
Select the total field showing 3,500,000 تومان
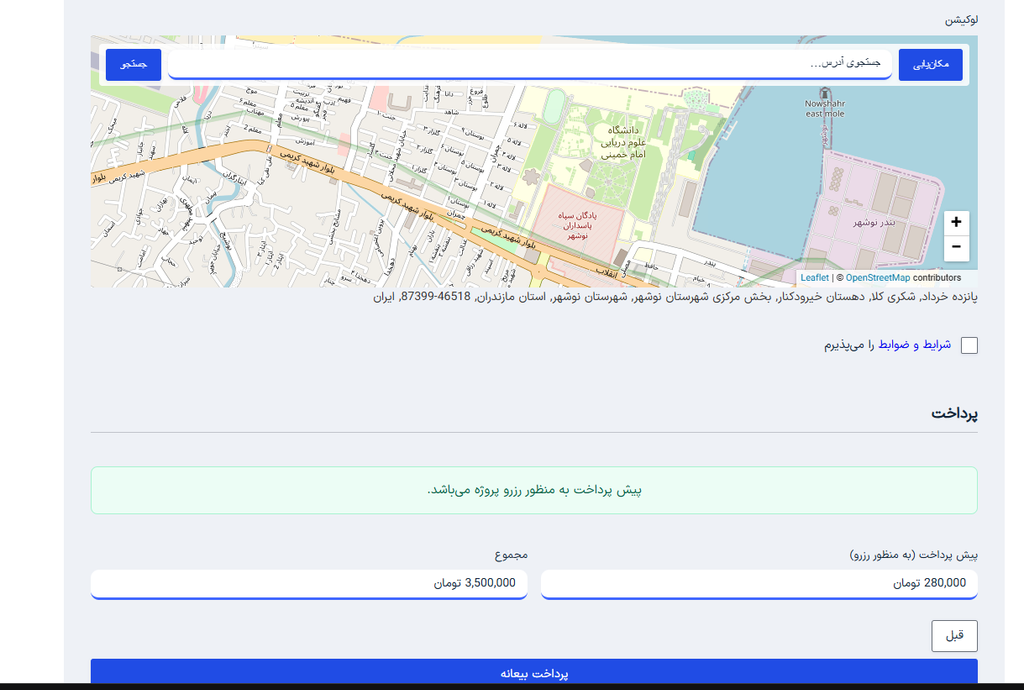(x=309, y=584)
